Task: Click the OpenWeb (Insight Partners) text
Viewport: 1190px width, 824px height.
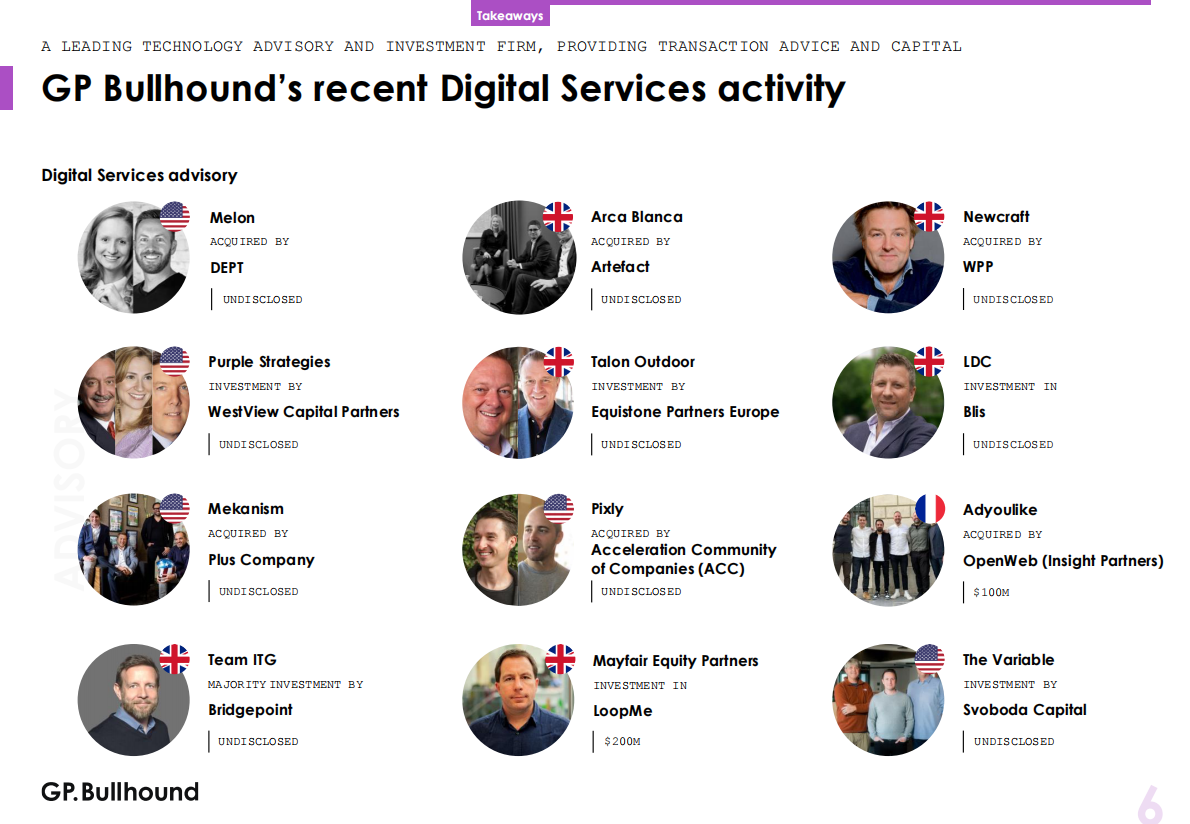Action: (1062, 561)
